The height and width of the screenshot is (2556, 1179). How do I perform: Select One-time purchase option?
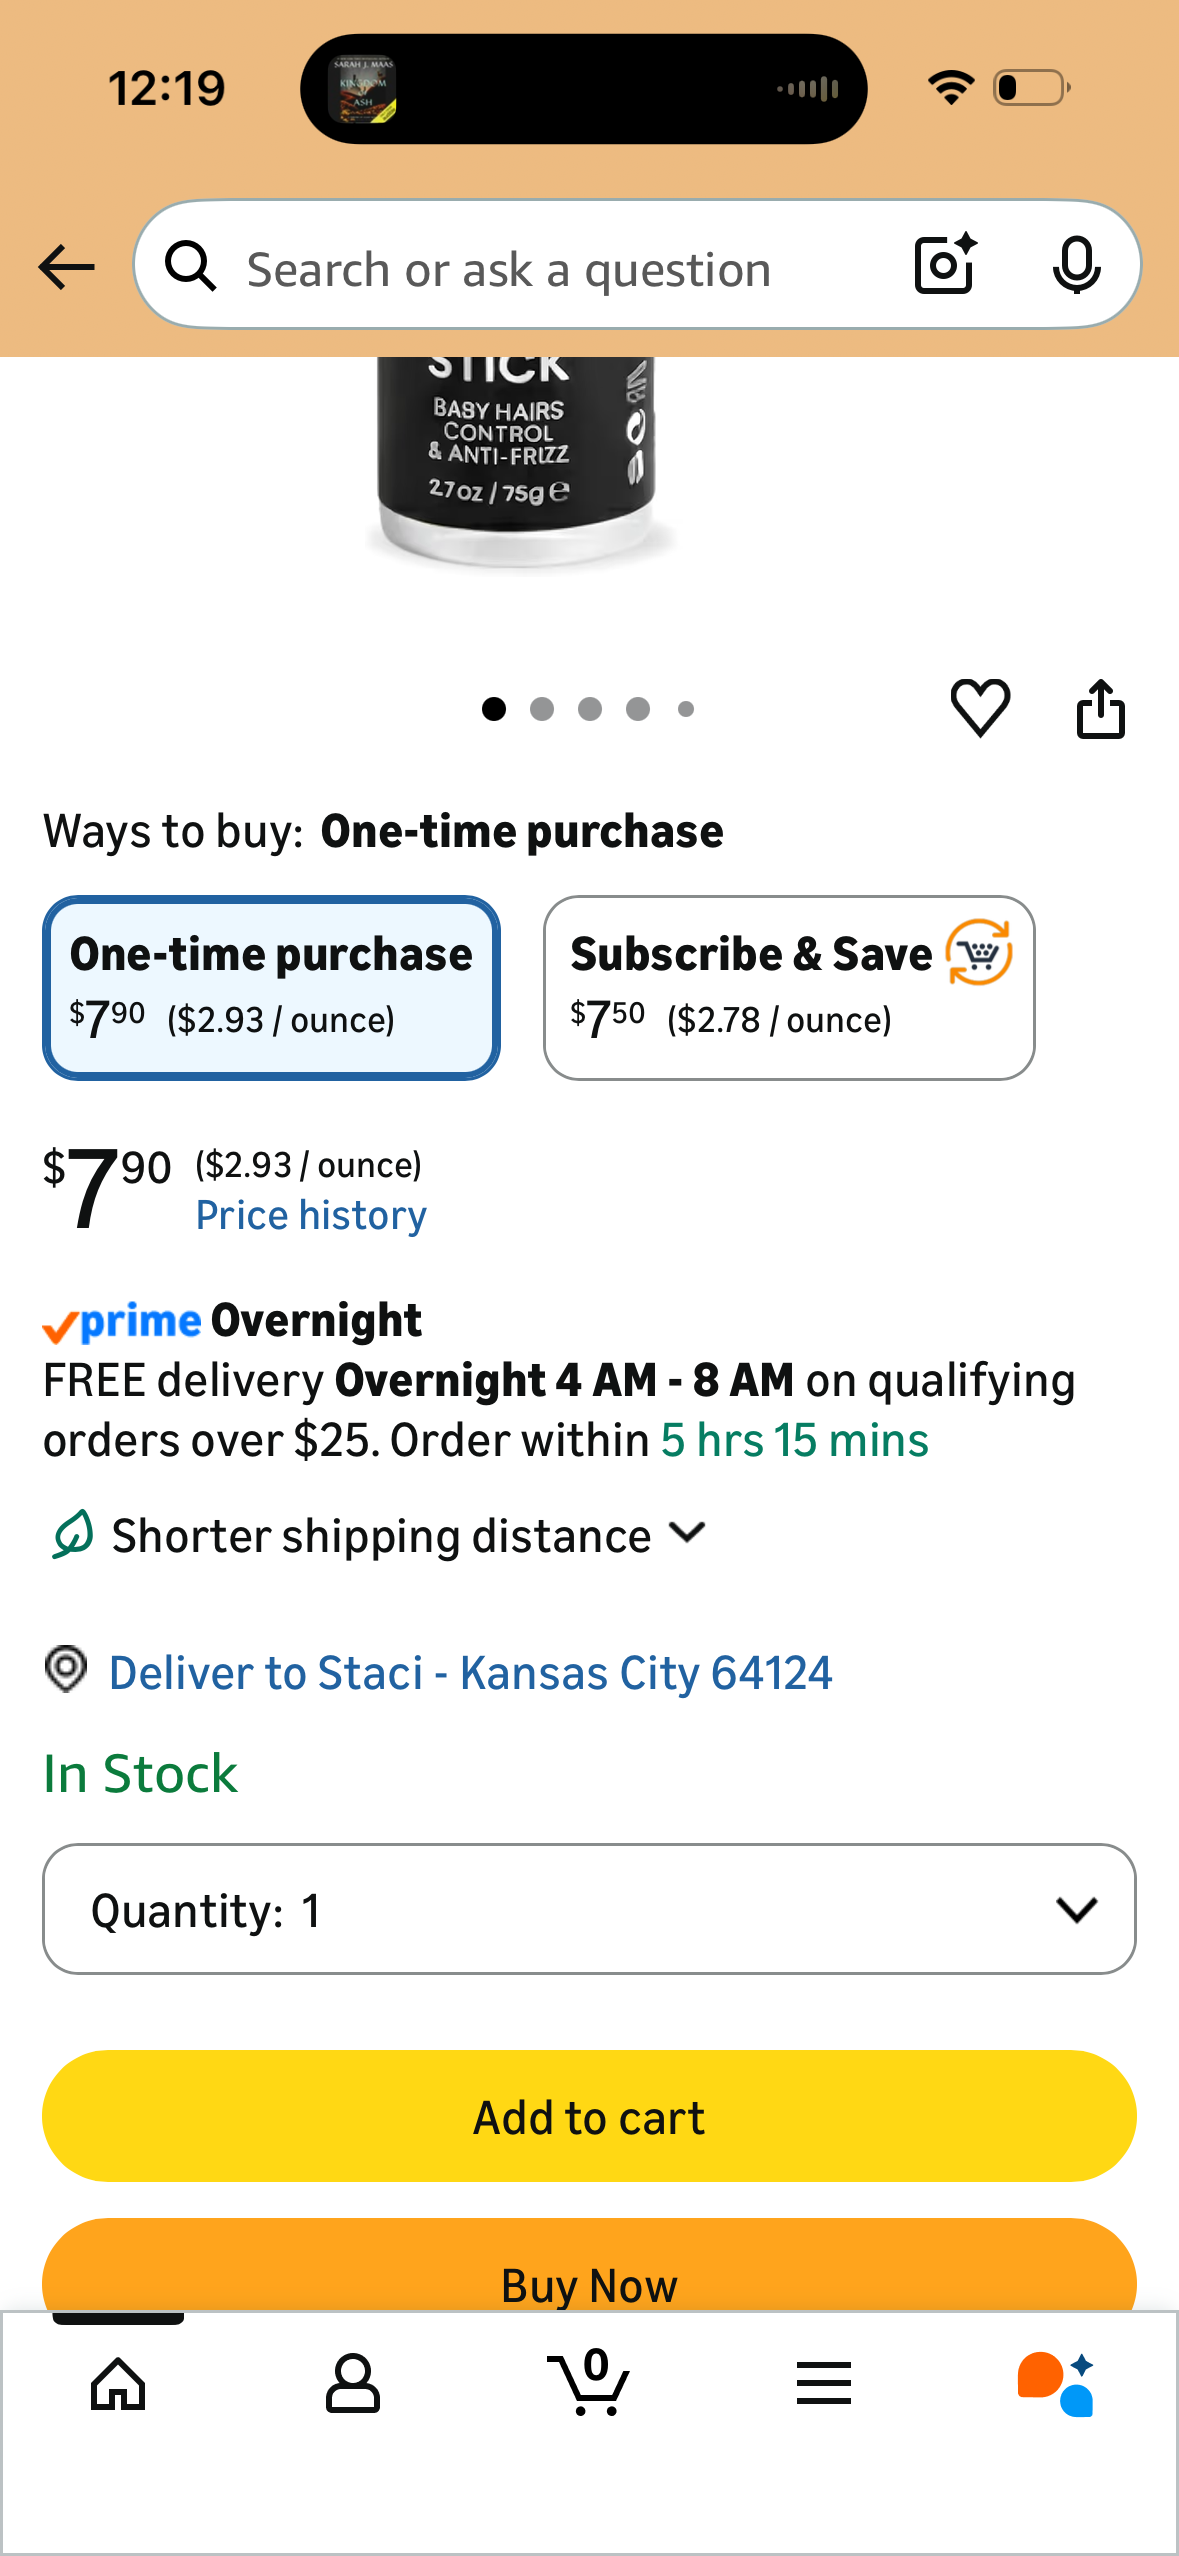pos(271,988)
